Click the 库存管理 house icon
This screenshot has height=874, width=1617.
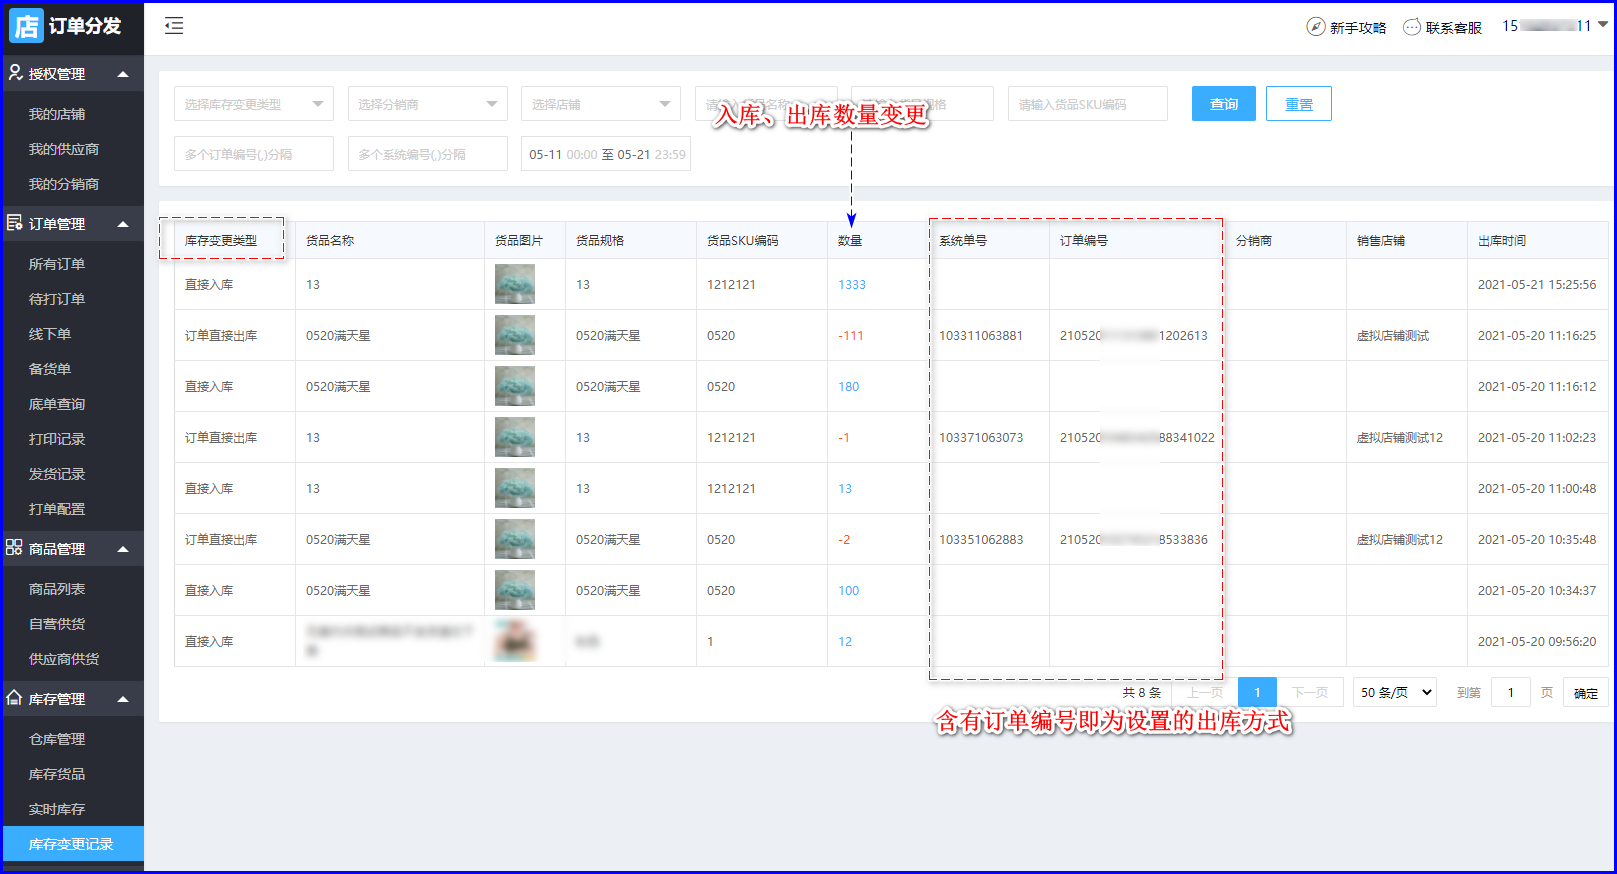(x=15, y=698)
